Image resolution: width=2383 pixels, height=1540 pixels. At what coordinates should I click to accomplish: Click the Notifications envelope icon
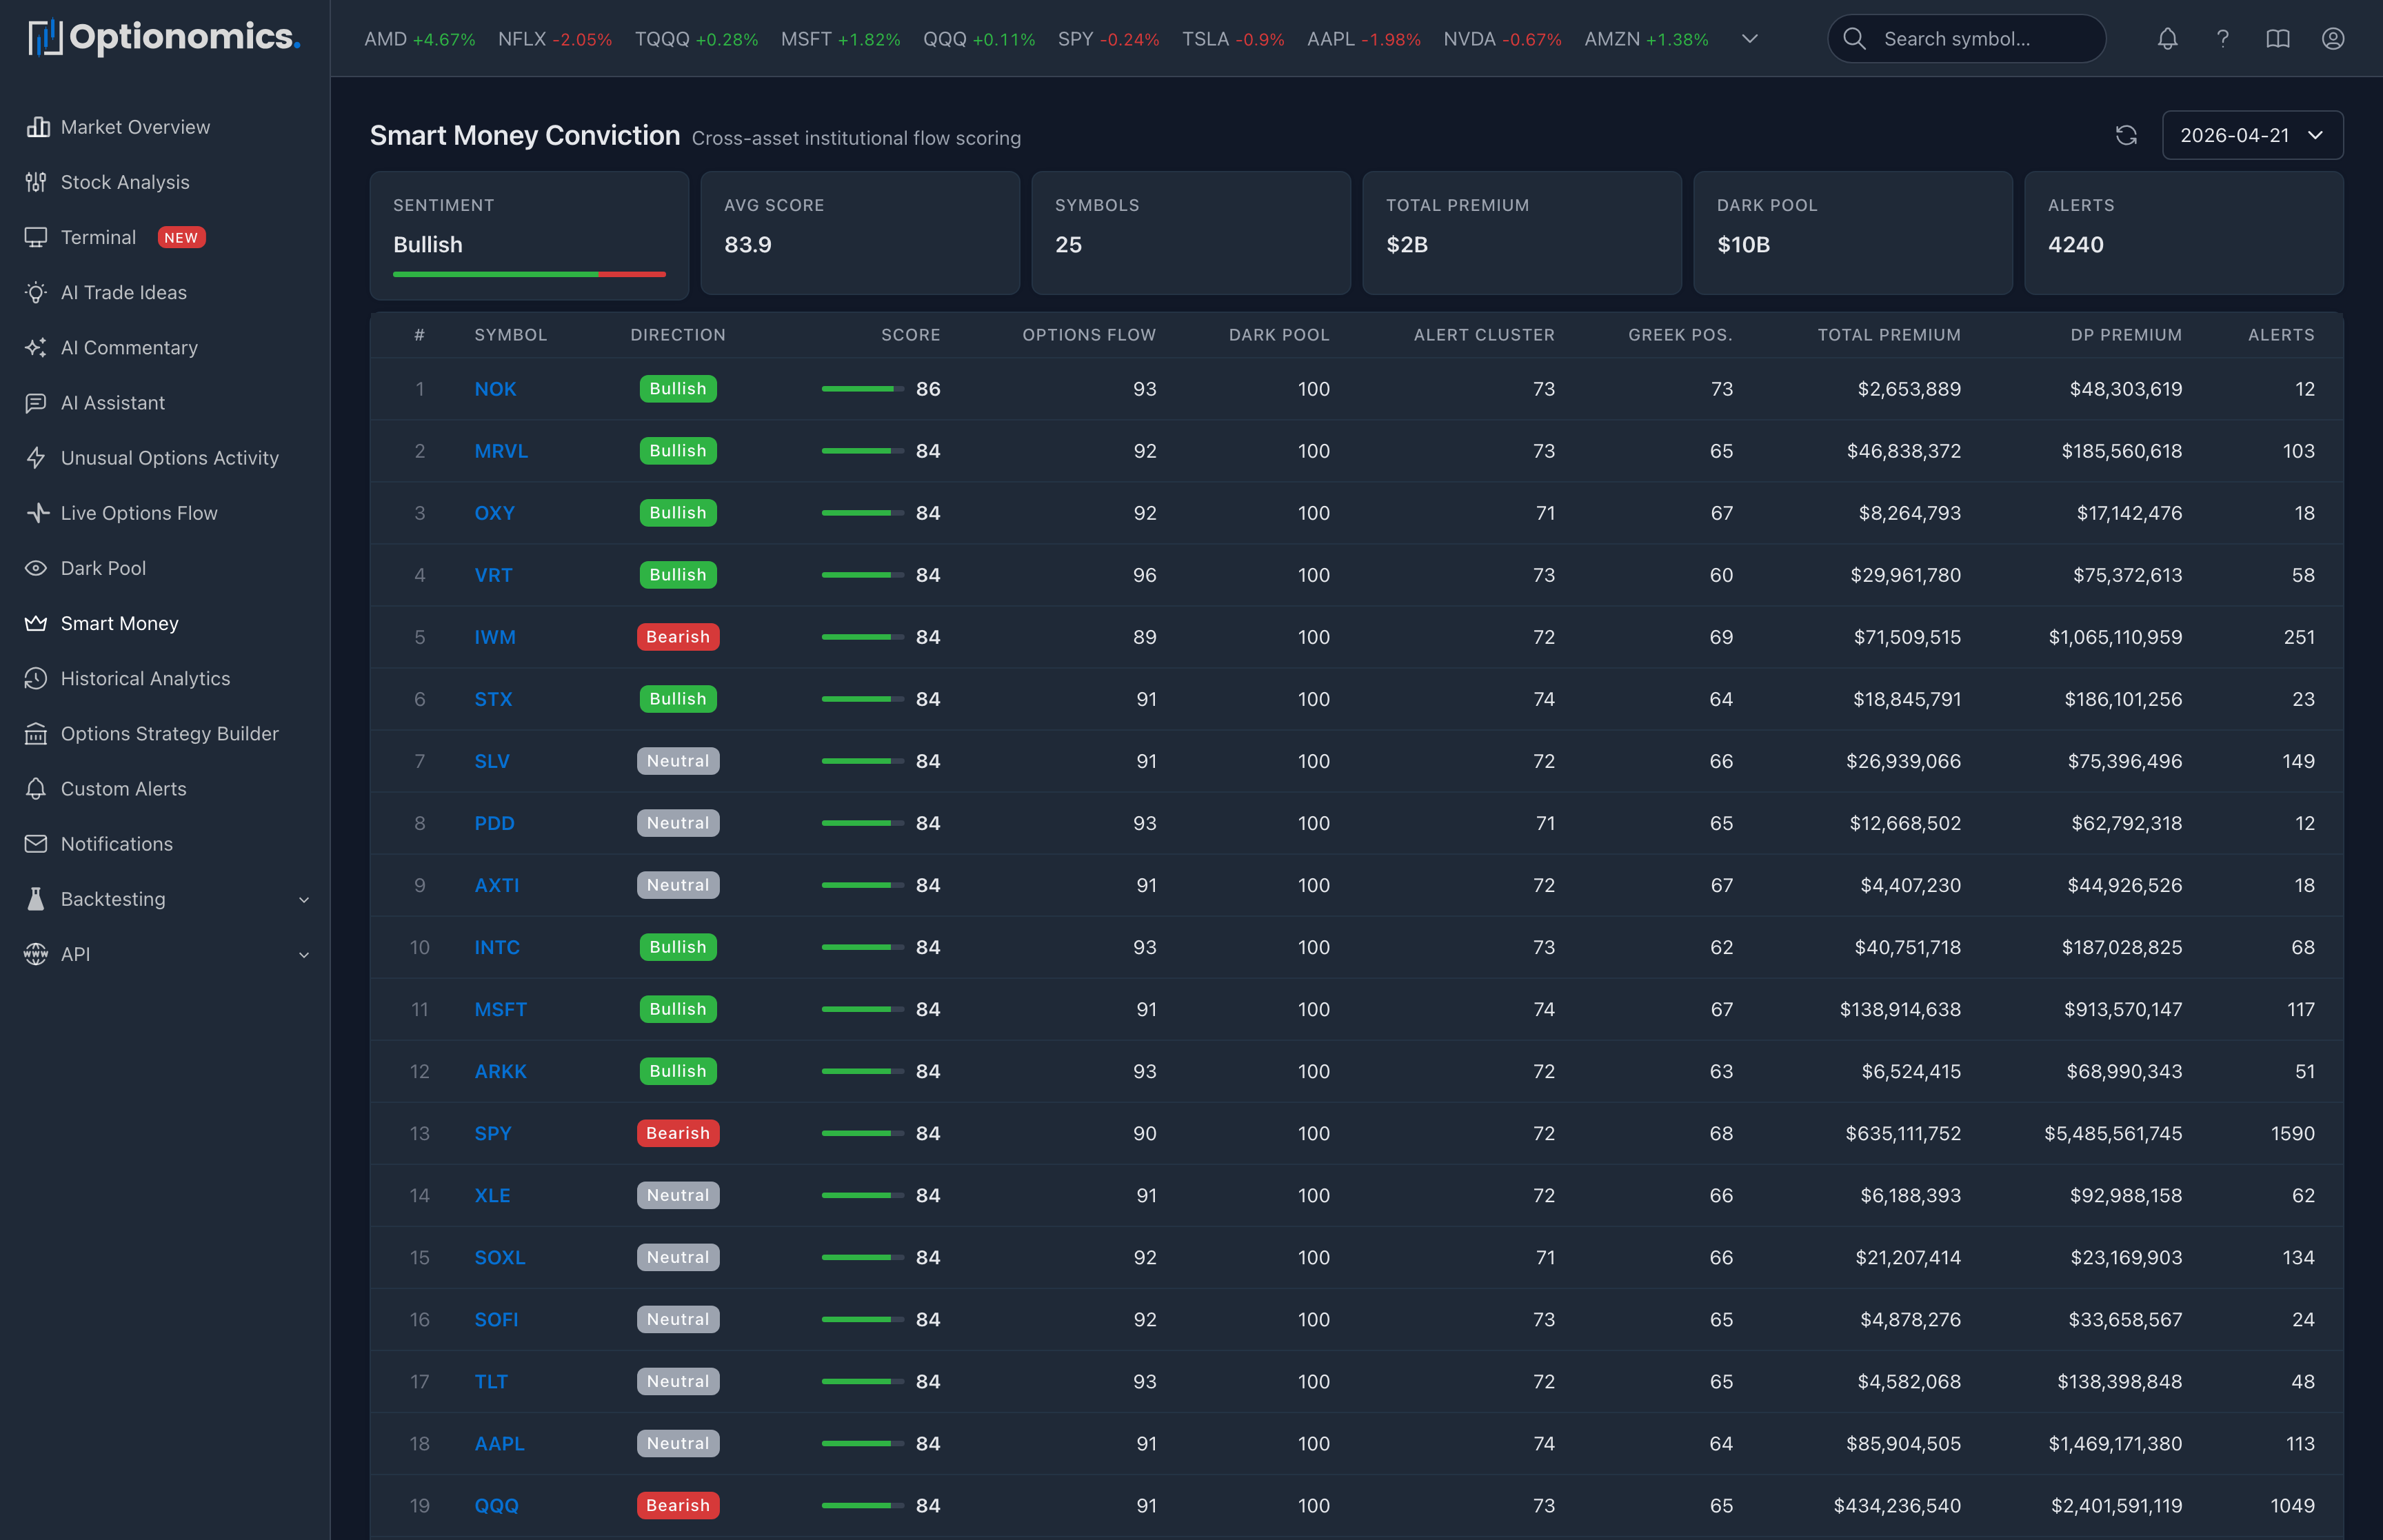[37, 843]
